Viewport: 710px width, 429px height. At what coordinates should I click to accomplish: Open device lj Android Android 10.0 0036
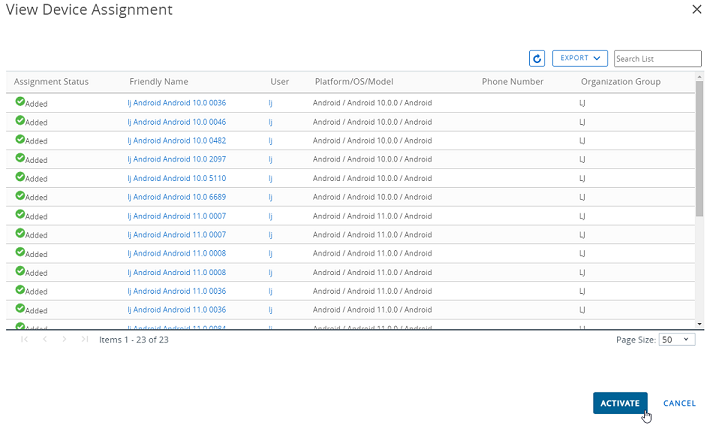[x=176, y=102]
